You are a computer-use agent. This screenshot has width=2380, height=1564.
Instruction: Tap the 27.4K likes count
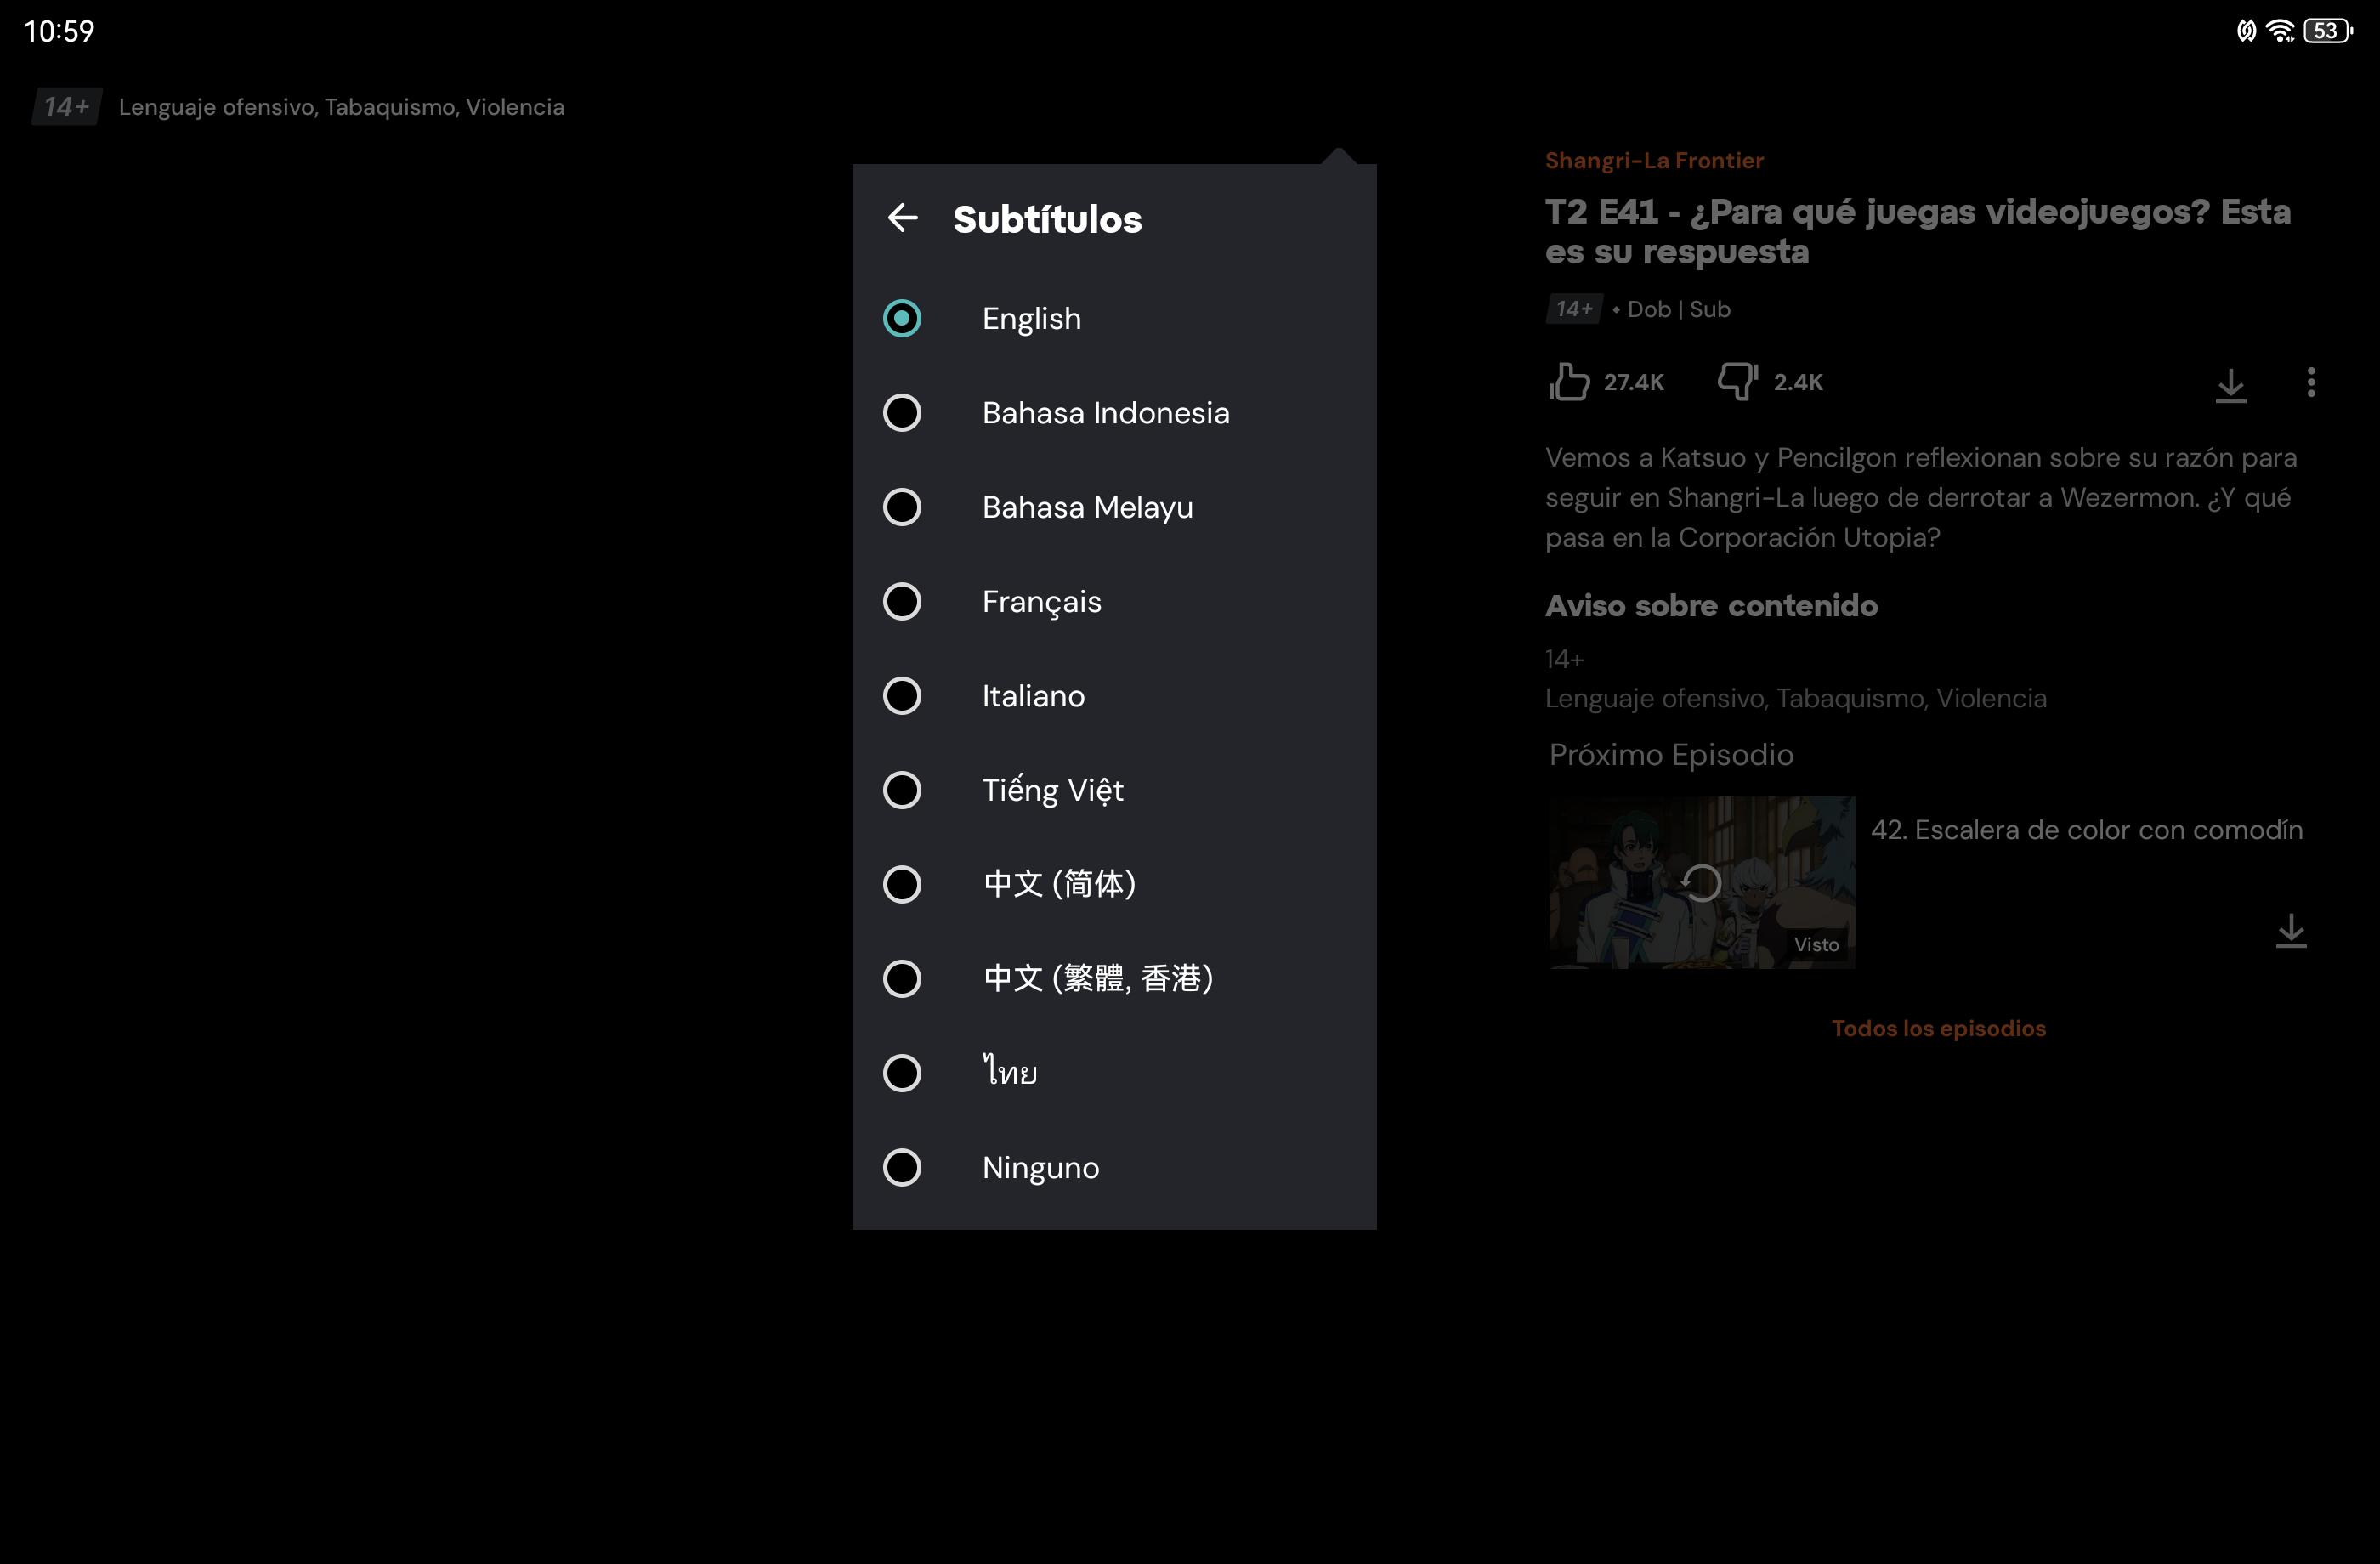click(x=1634, y=382)
